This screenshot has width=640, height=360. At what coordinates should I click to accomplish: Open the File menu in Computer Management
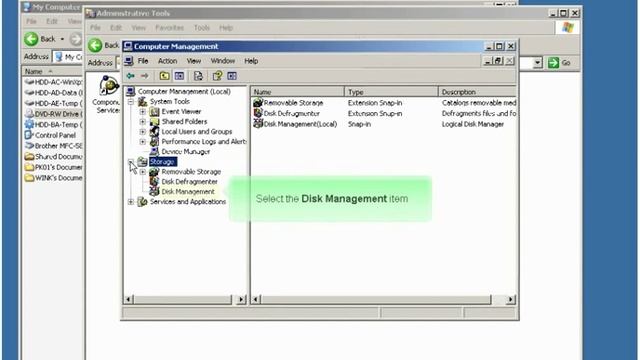click(143, 61)
